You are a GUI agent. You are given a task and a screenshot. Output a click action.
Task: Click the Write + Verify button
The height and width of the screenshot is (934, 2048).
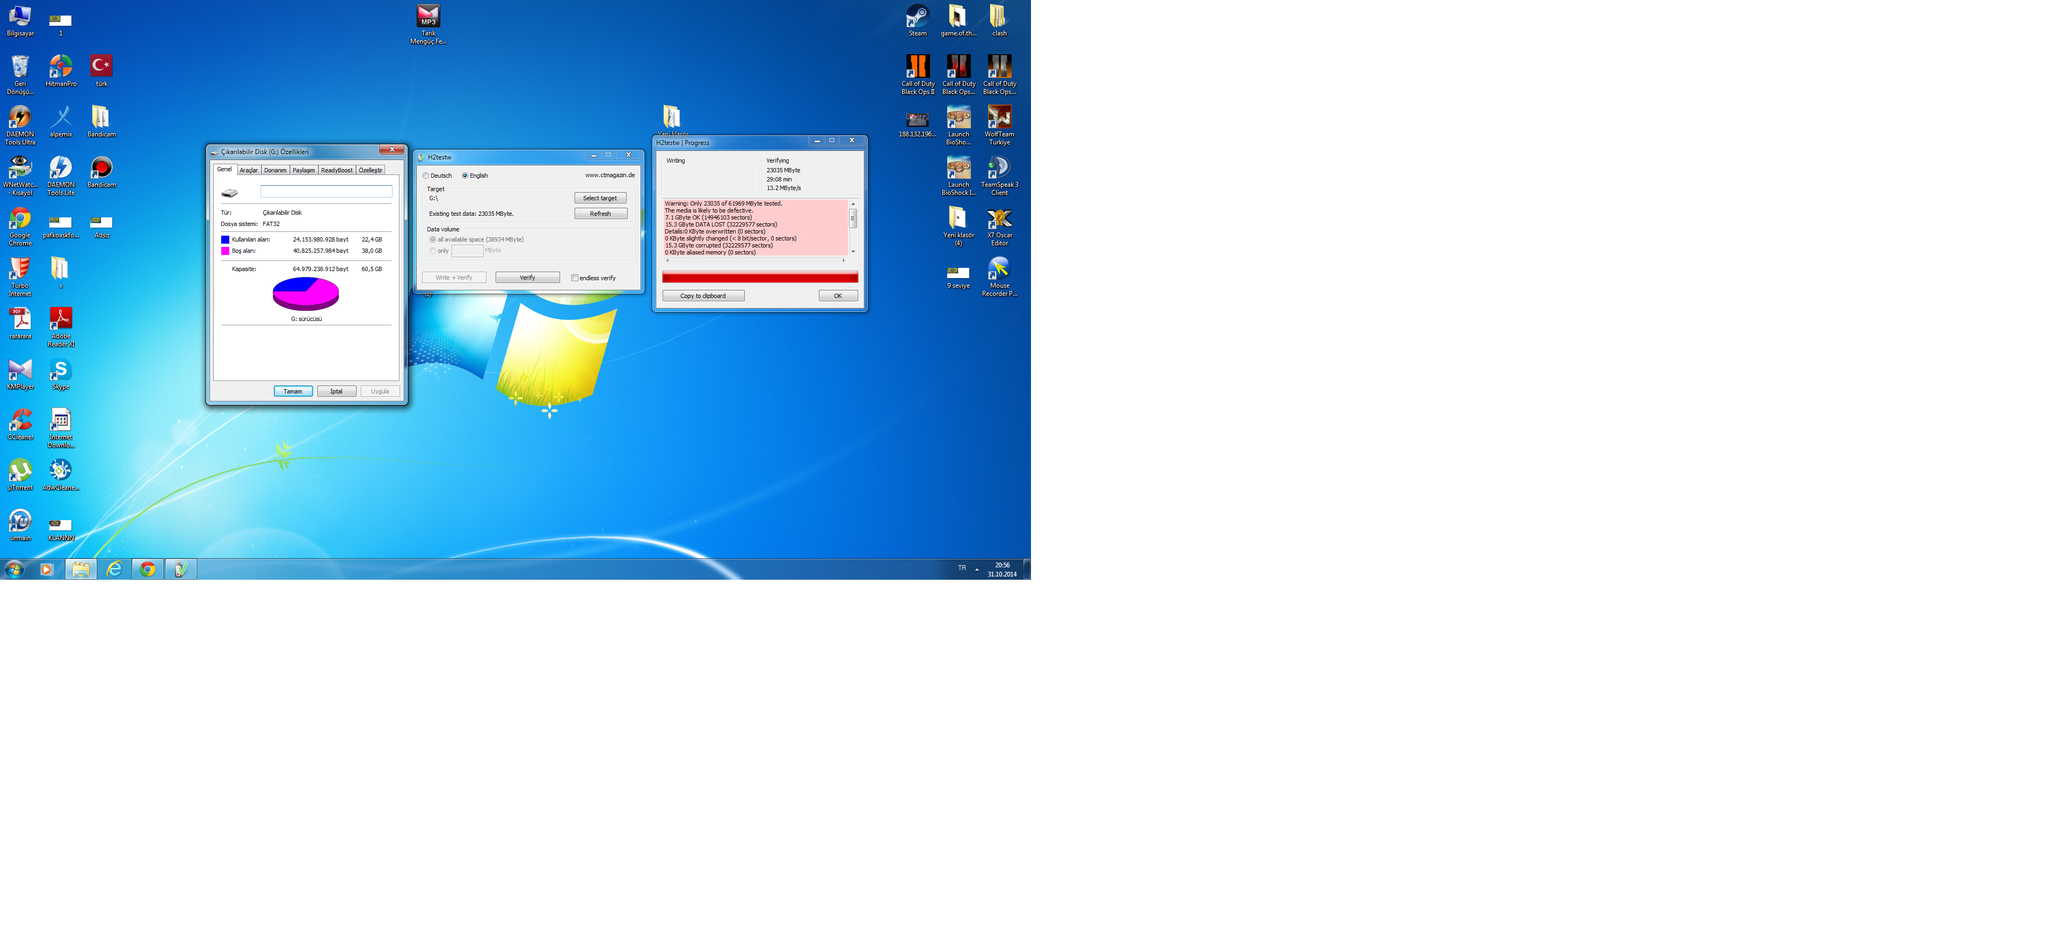tap(454, 278)
